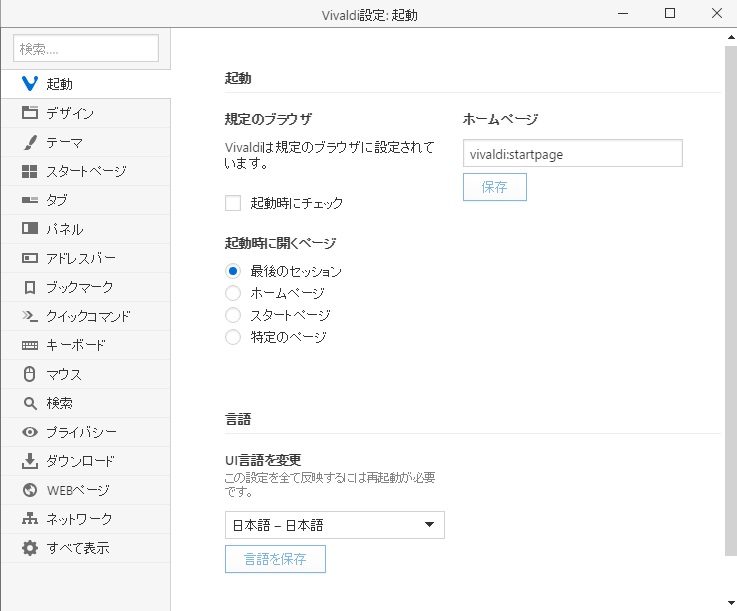Go to デザイン settings
Image resolution: width=737 pixels, height=611 pixels.
(x=86, y=113)
